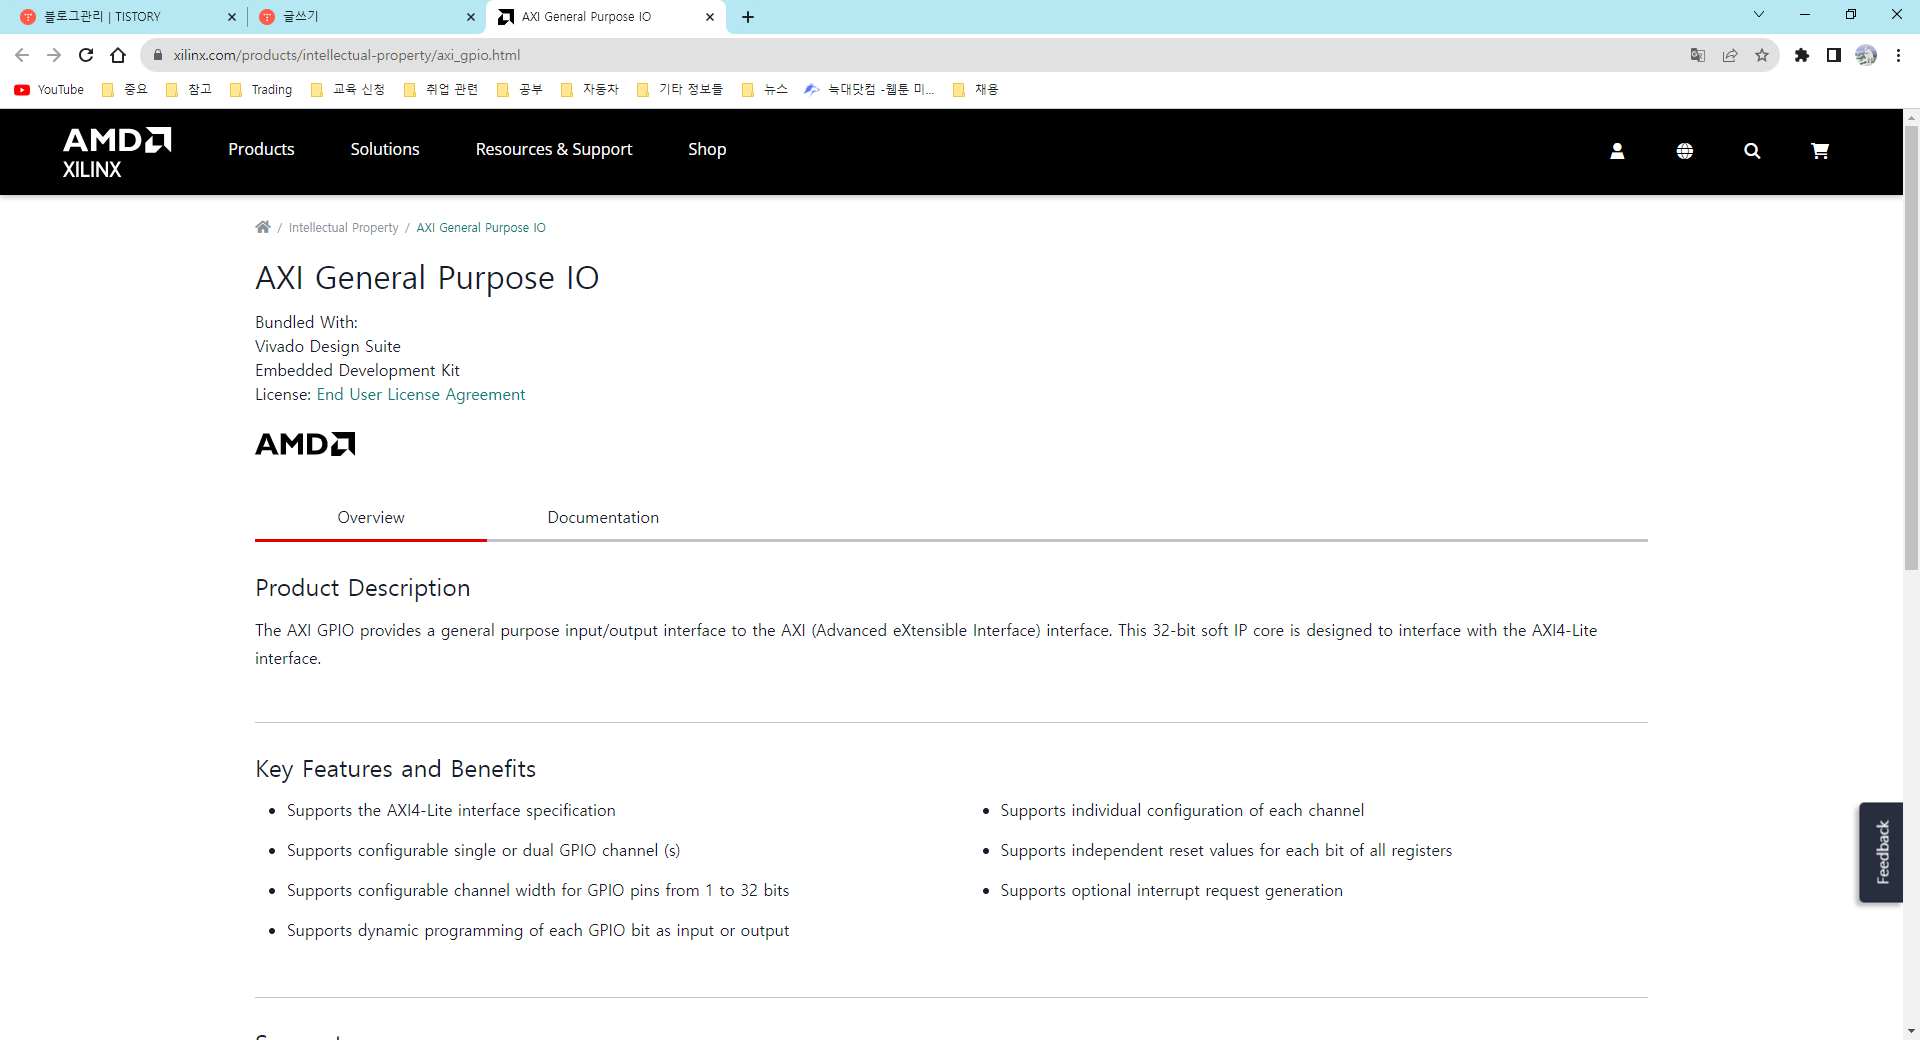
Task: Click "Supports the AXI4-Lite interface specification" text
Action: [x=451, y=811]
